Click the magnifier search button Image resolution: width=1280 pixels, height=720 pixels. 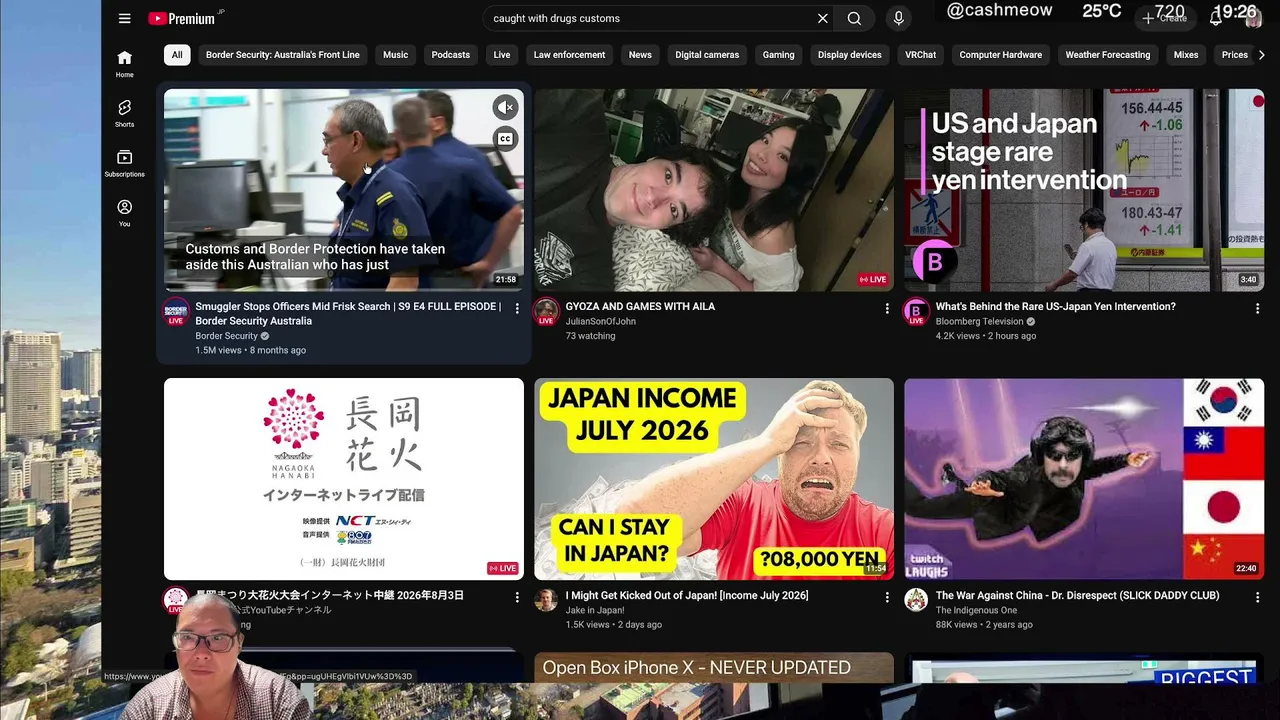pyautogui.click(x=854, y=18)
